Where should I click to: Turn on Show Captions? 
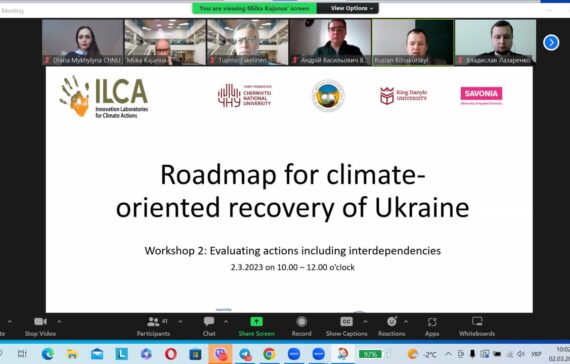click(346, 327)
